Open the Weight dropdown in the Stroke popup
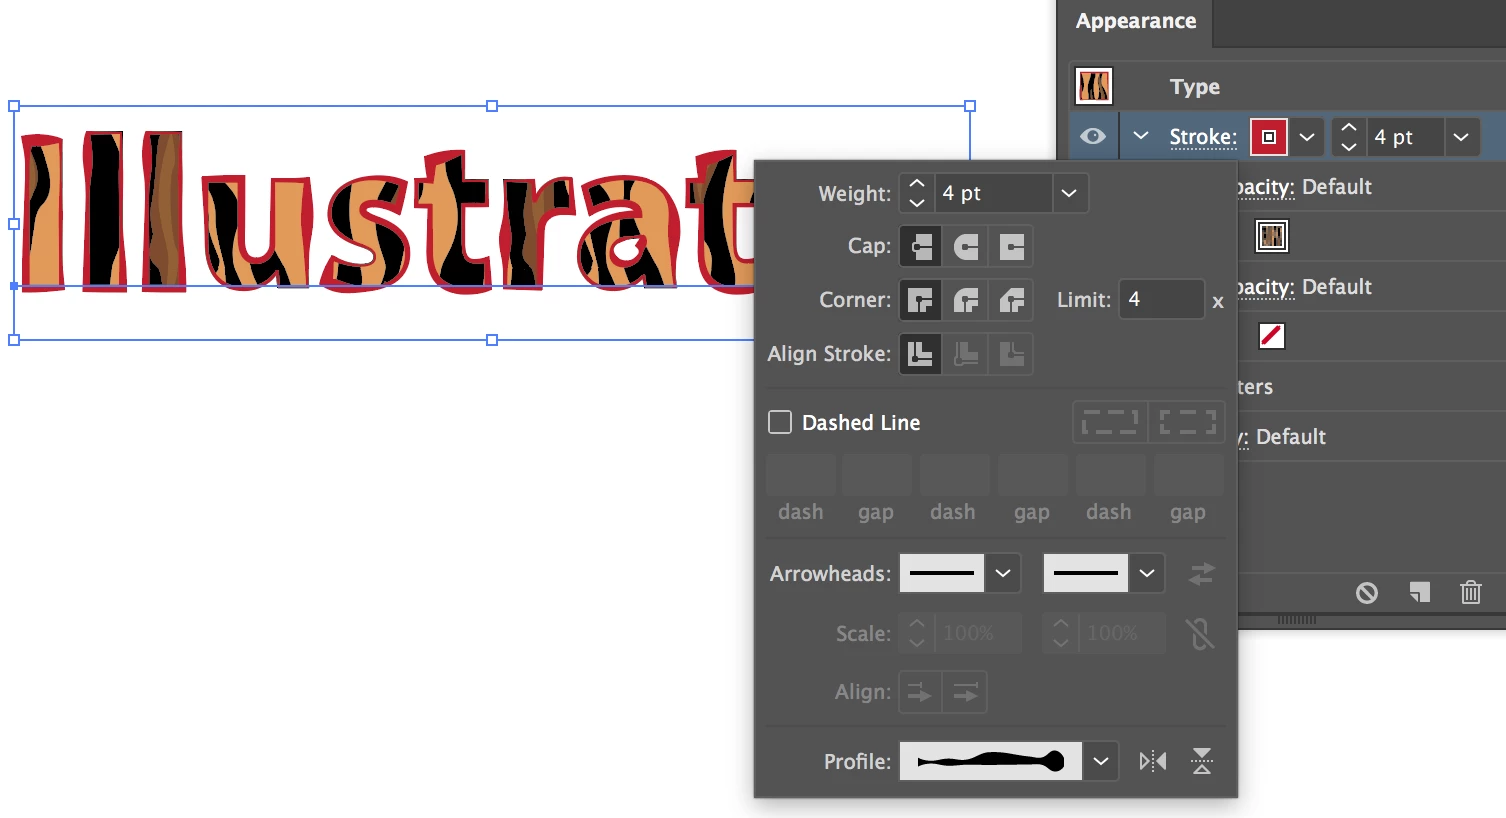This screenshot has width=1506, height=818. coord(1069,193)
